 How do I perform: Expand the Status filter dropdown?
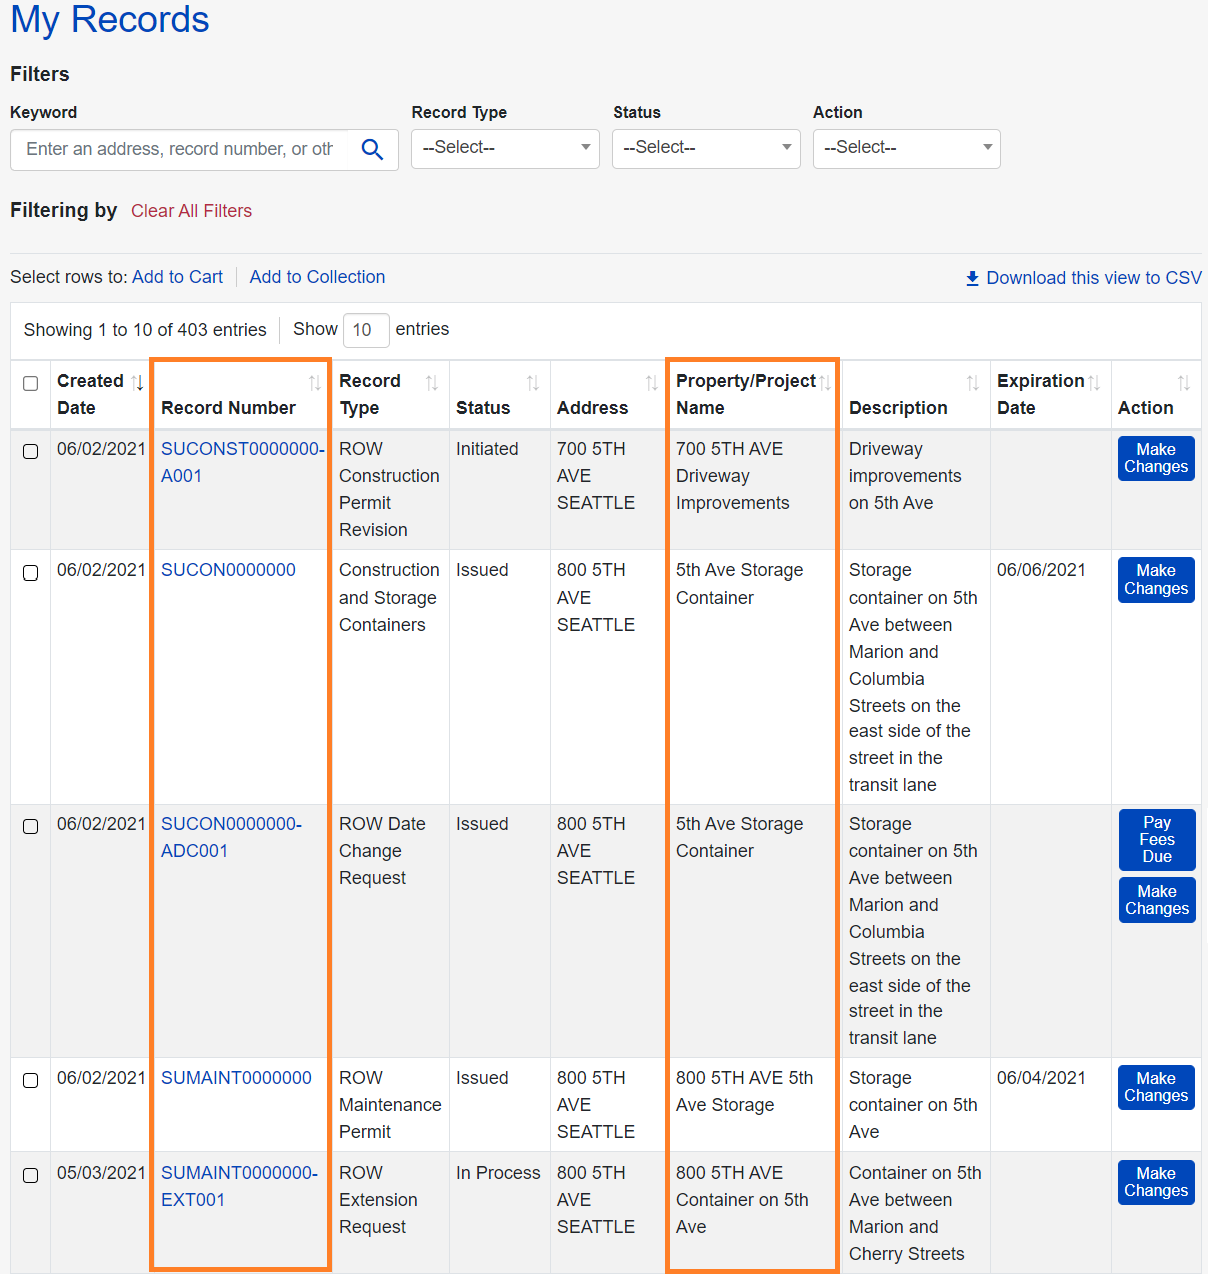tap(706, 148)
